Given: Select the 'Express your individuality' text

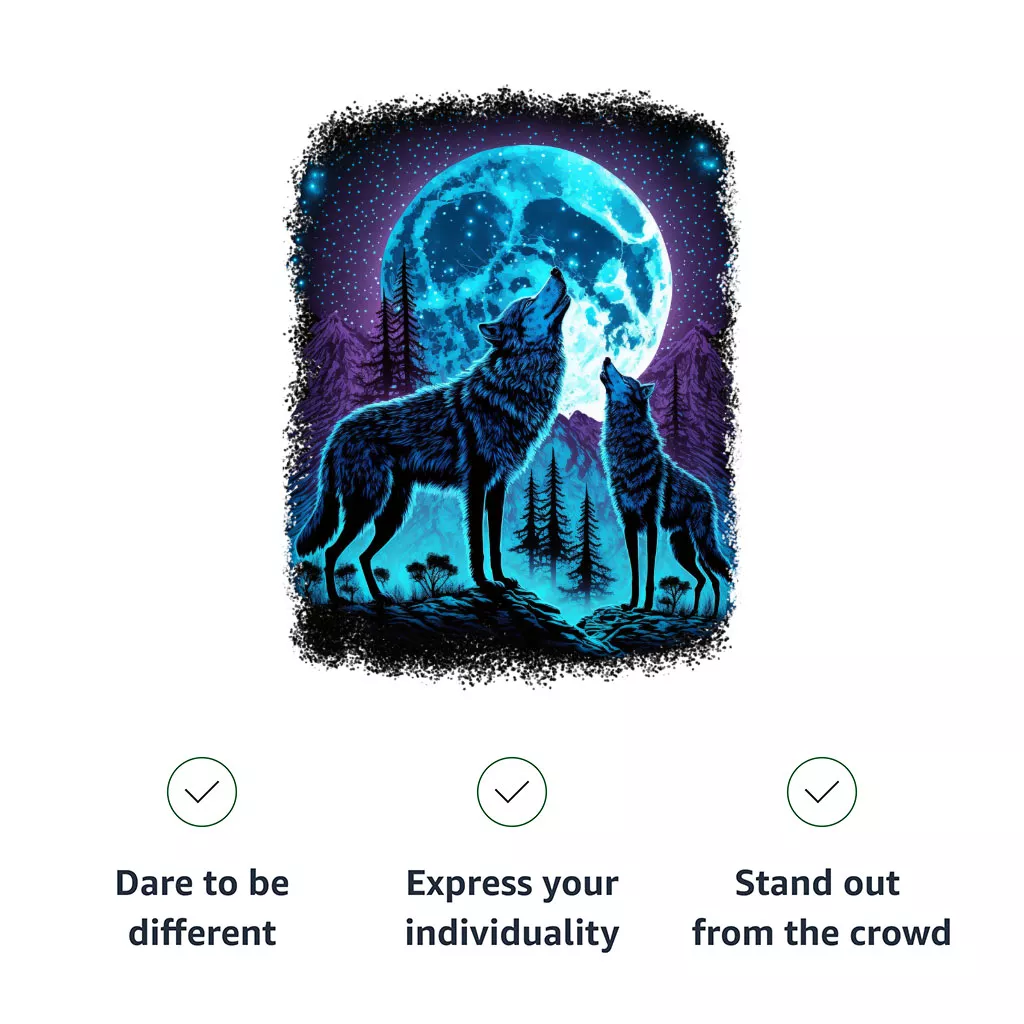Looking at the screenshot, I should coord(512,908).
